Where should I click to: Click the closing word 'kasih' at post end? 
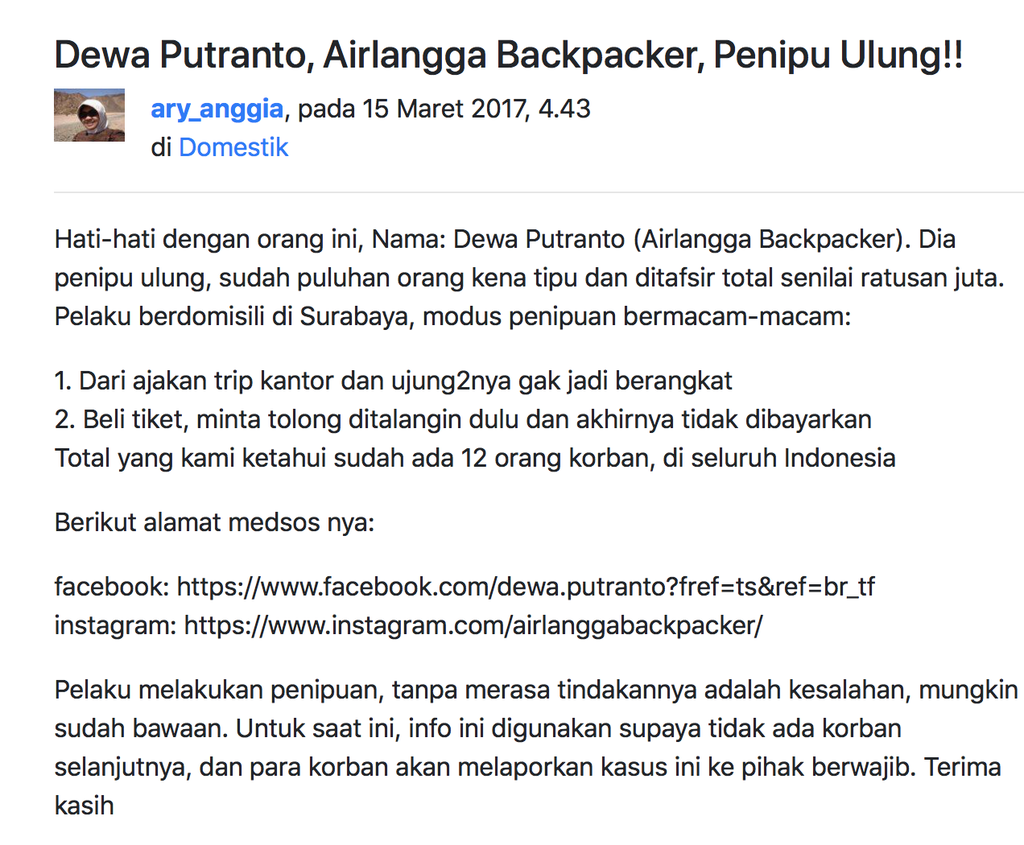click(84, 806)
